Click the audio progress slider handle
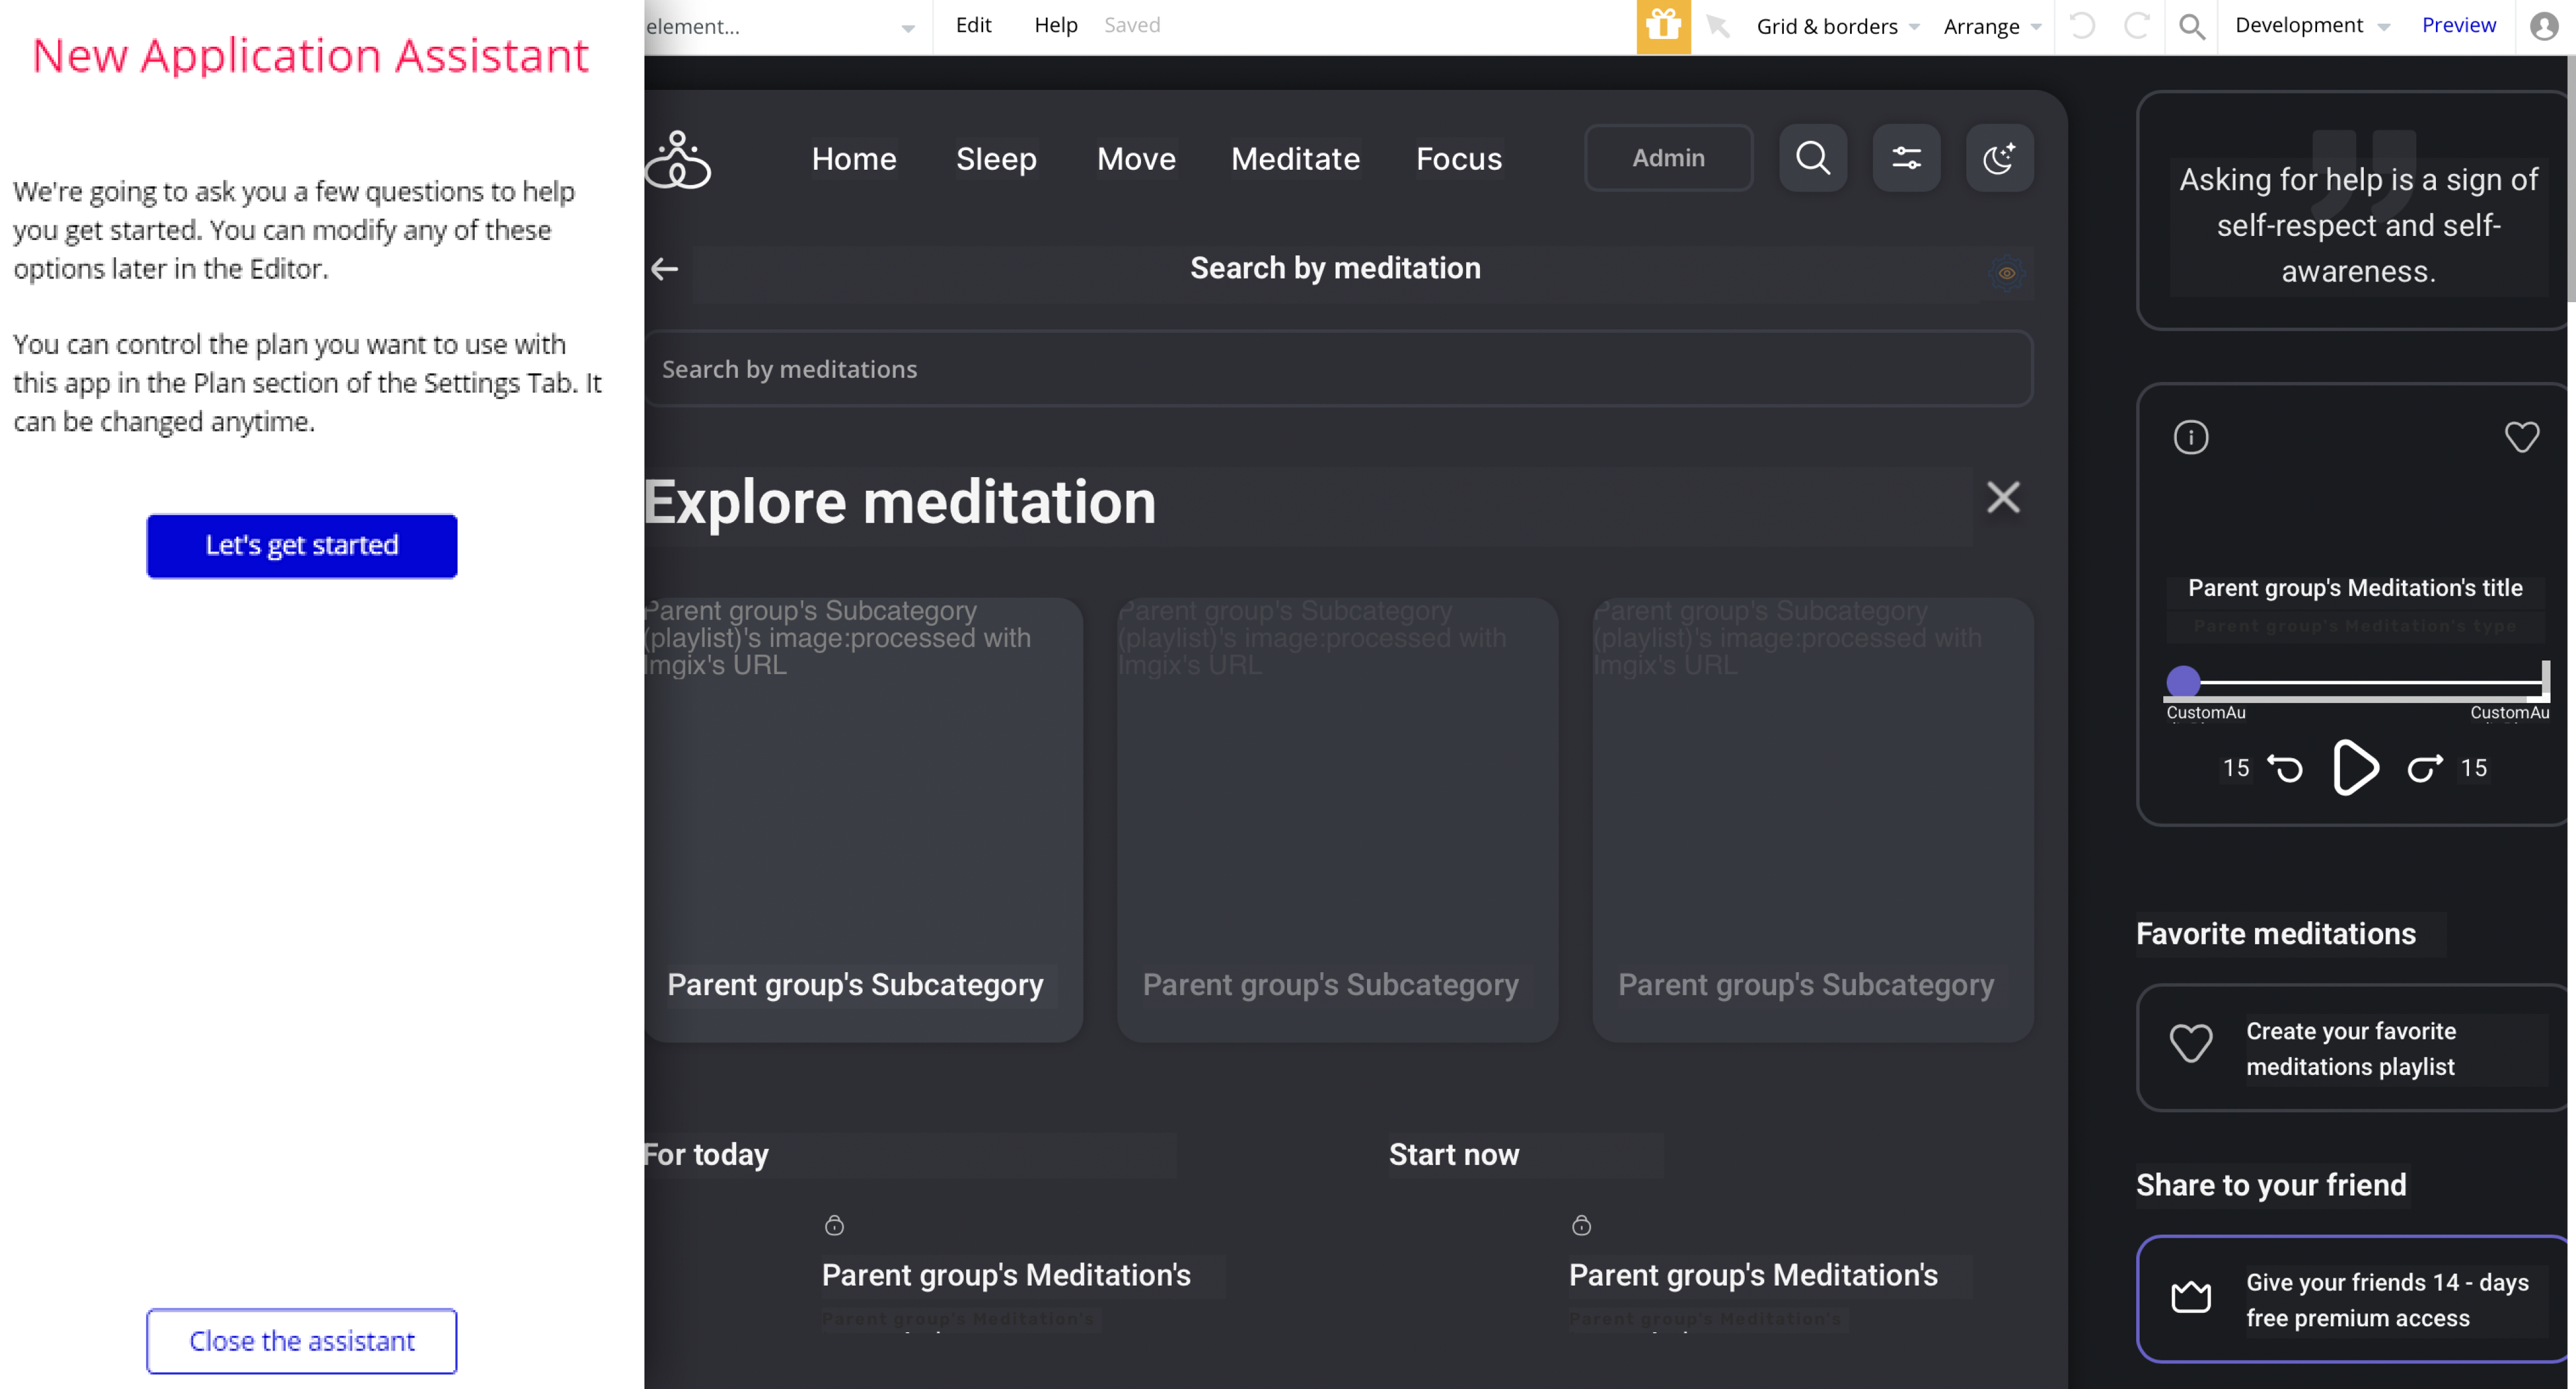2576x1389 pixels. pos(2183,682)
